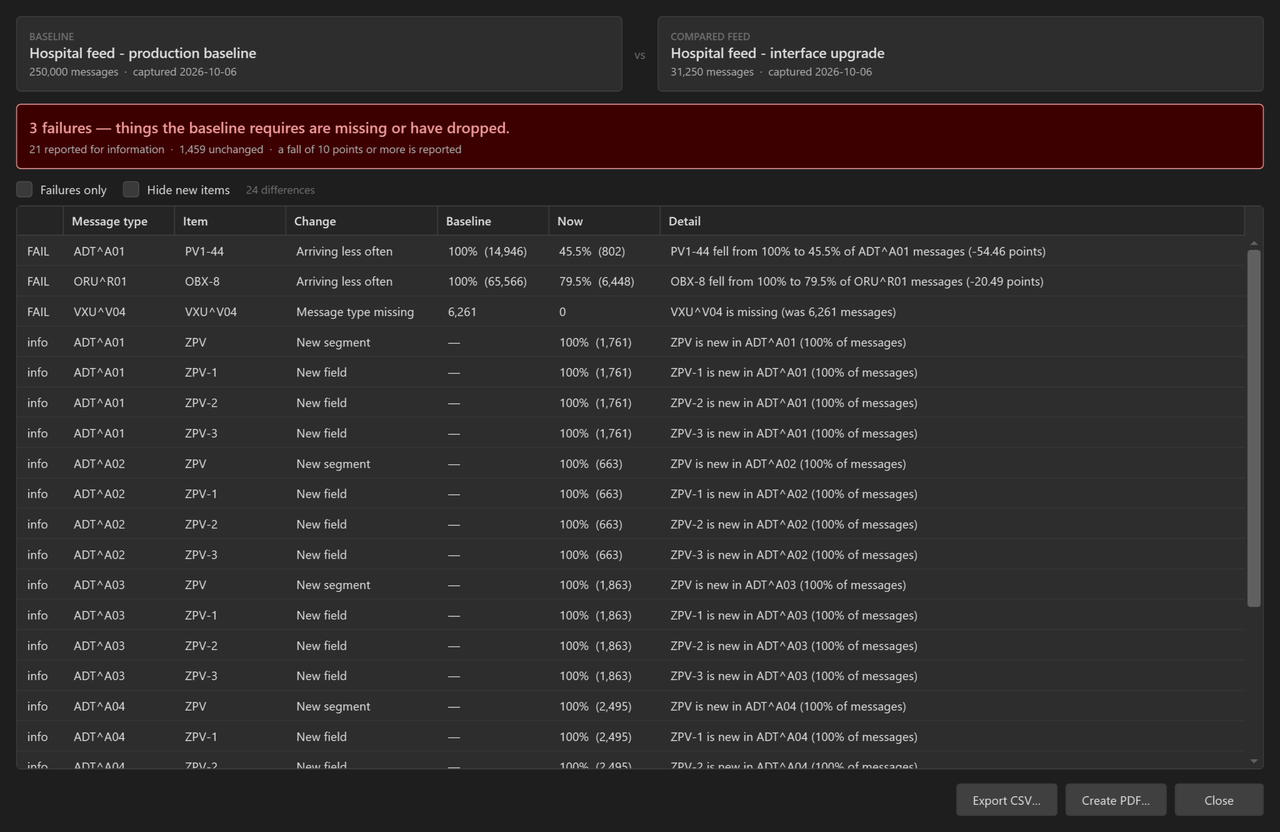Click the Detail column header
The image size is (1280, 832).
click(x=952, y=221)
